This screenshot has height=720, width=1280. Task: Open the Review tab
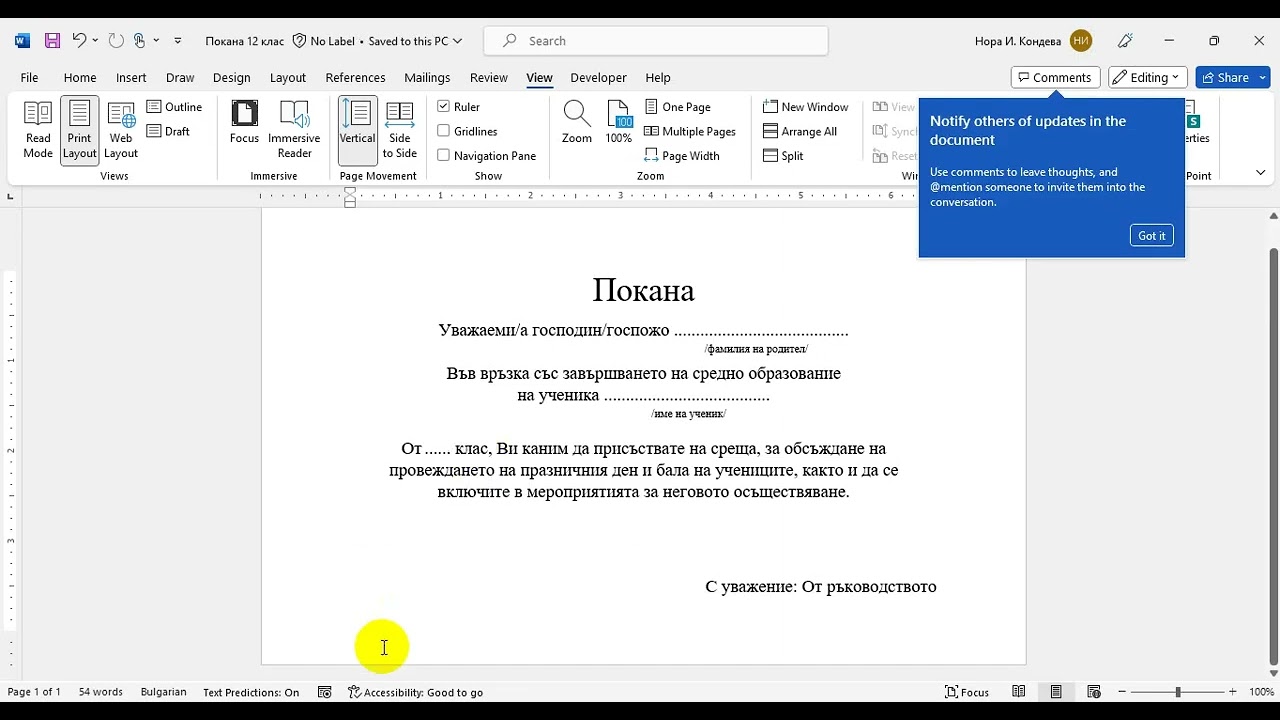[x=488, y=77]
